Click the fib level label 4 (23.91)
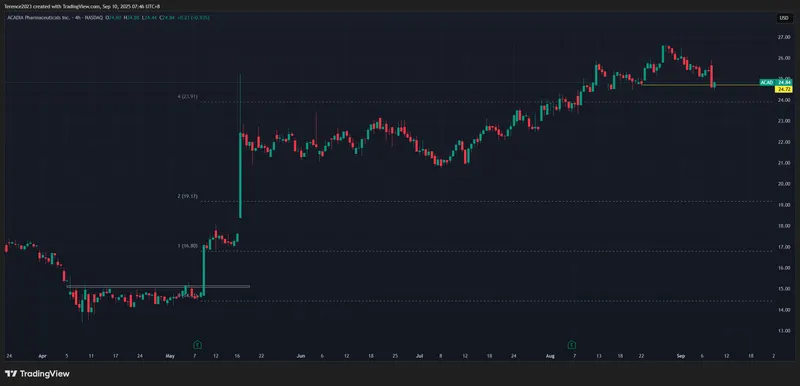The image size is (800, 386). [x=188, y=96]
